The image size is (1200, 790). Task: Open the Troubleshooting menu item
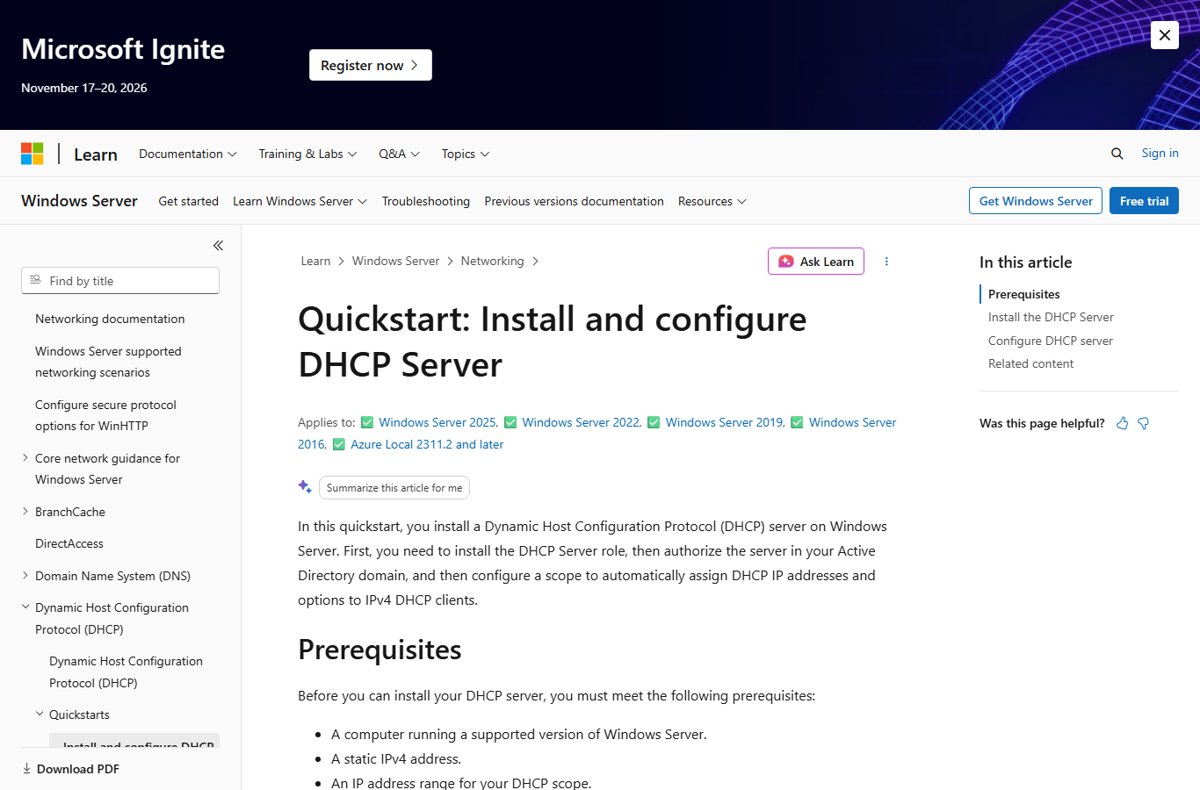click(426, 201)
